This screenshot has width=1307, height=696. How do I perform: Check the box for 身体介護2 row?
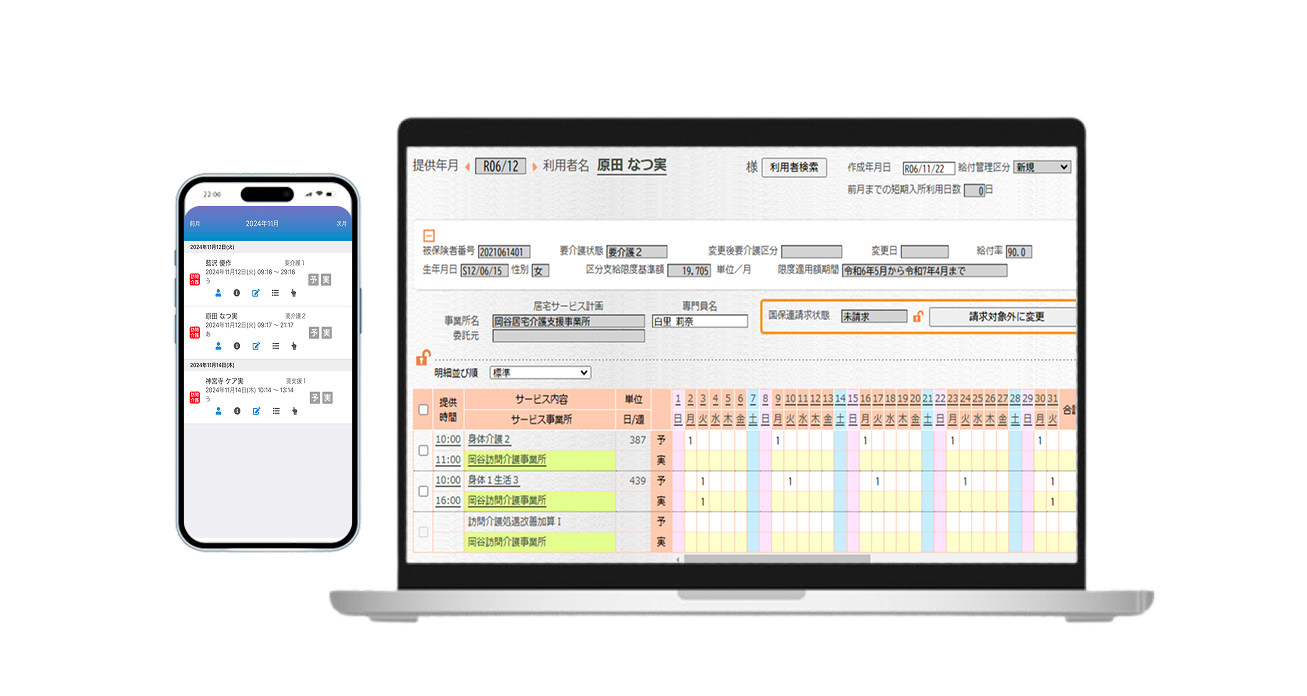click(x=423, y=450)
